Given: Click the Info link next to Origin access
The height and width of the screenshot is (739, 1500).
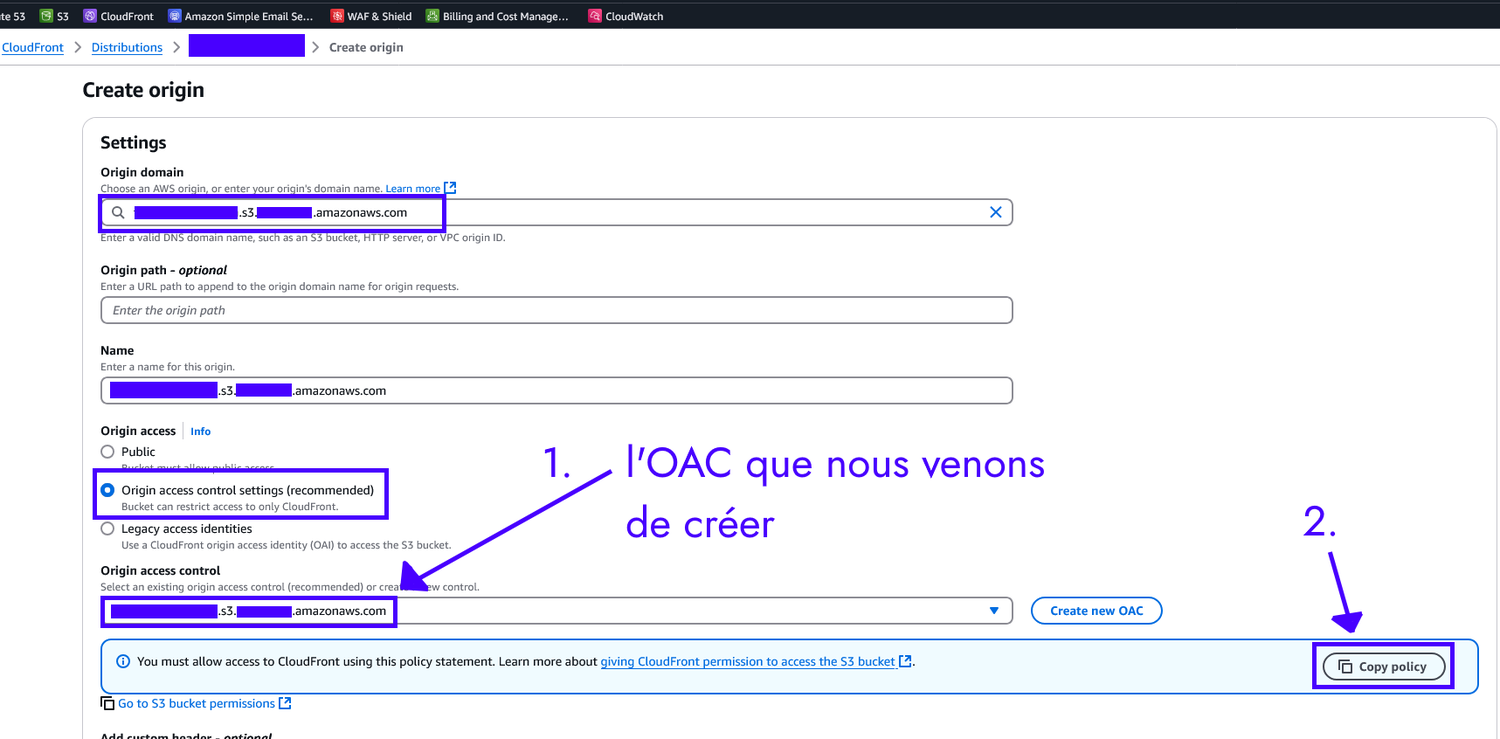Looking at the screenshot, I should pyautogui.click(x=201, y=431).
